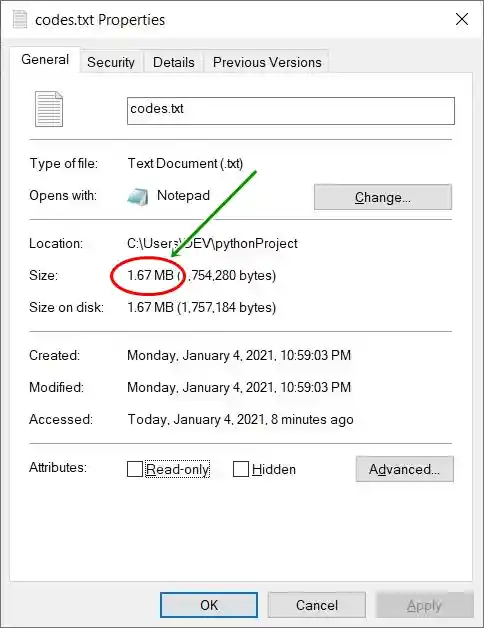The image size is (484, 628).
Task: Click the Apply button
Action: [x=425, y=605]
